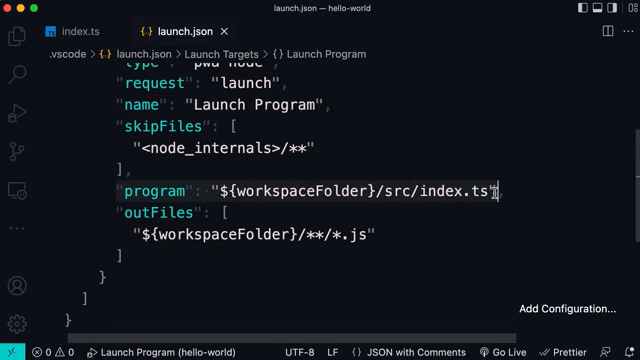Open the Search view in activity bar

pyautogui.click(x=17, y=74)
